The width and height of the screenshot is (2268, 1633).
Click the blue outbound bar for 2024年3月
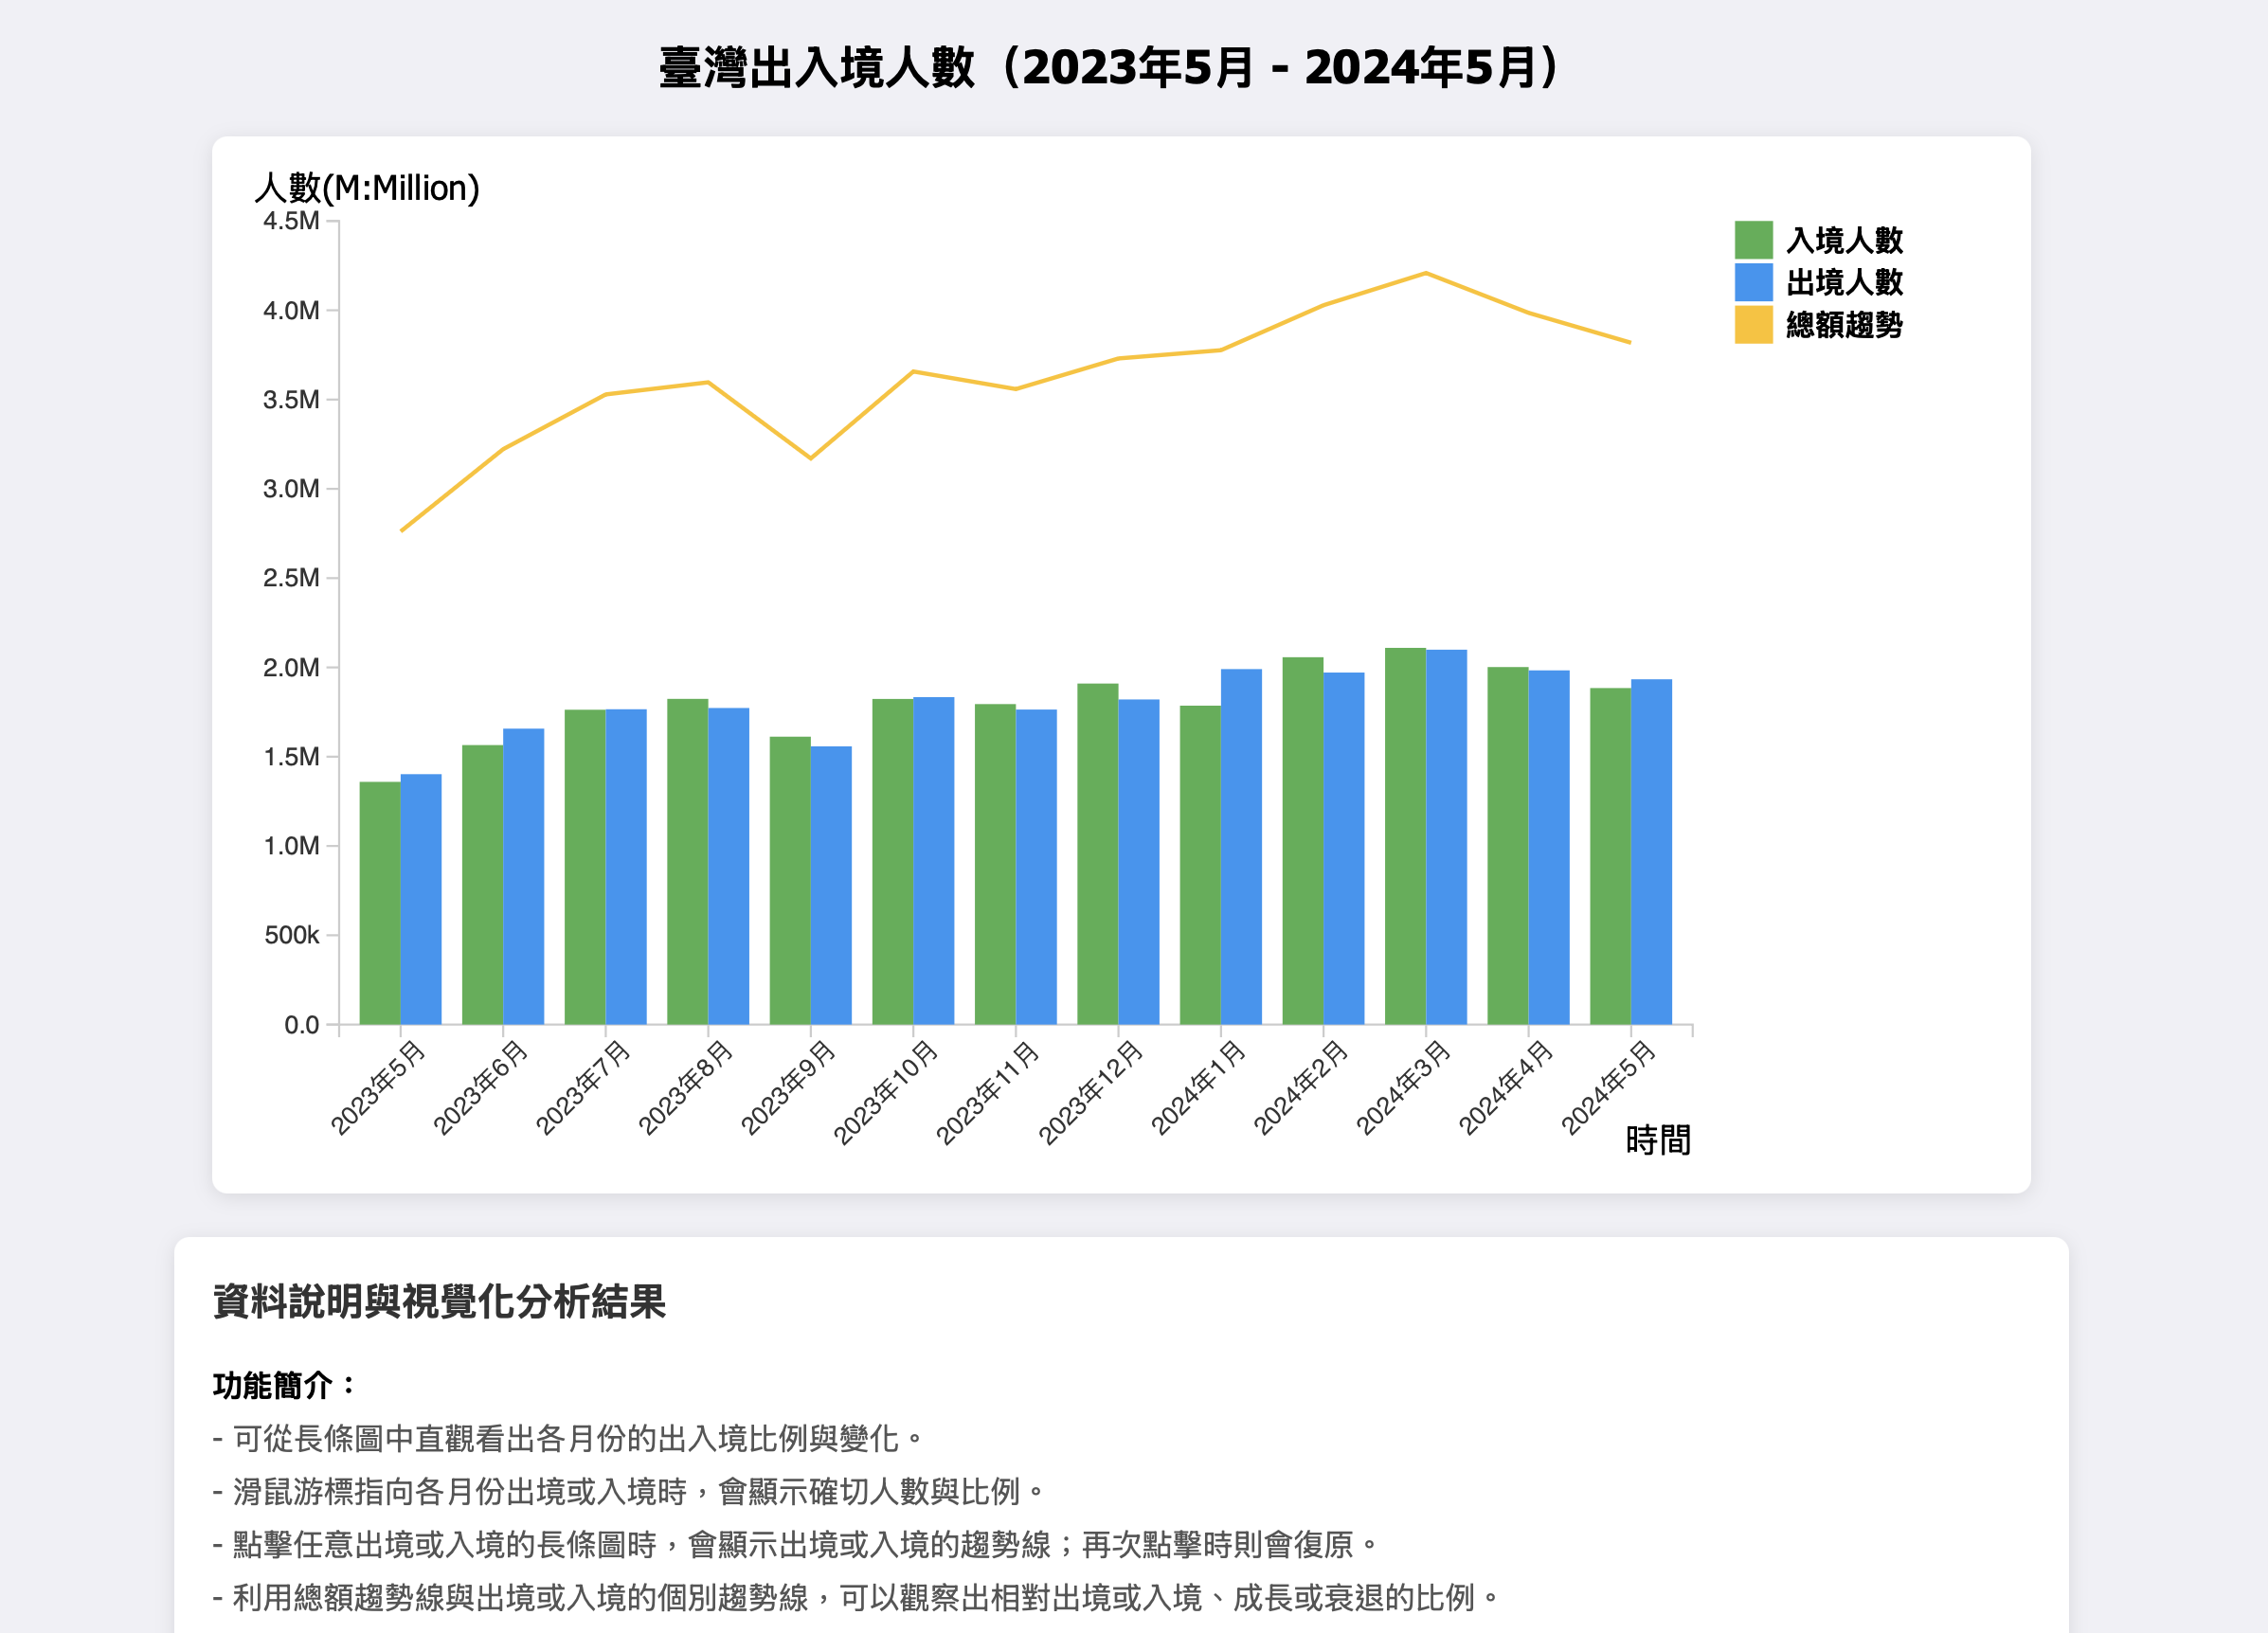(1446, 837)
